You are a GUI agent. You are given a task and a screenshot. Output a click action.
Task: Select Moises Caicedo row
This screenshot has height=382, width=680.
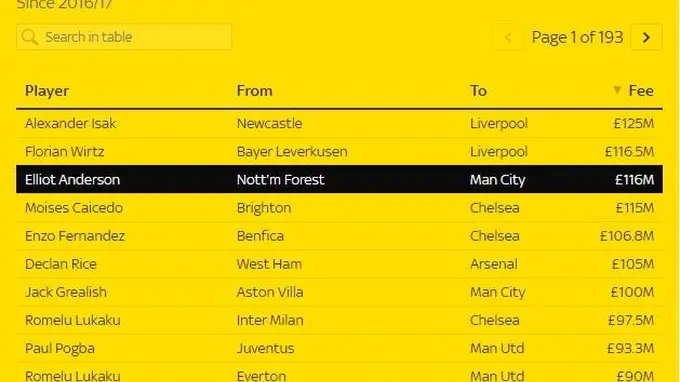tap(339, 208)
